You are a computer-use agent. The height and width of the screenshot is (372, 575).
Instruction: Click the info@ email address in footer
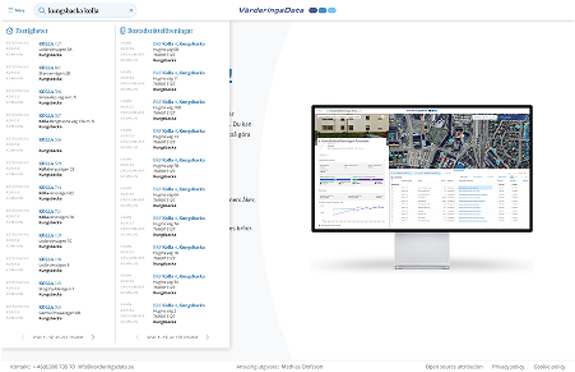(106, 366)
